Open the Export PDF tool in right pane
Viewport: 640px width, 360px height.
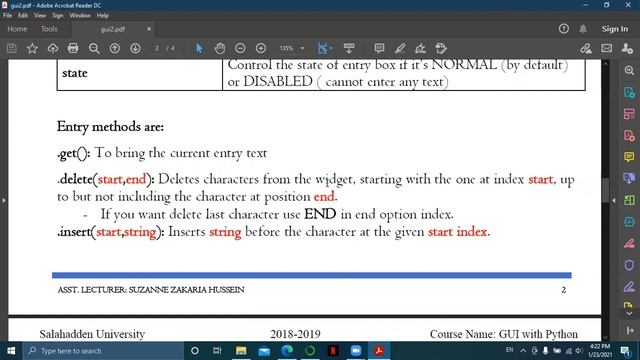[629, 93]
